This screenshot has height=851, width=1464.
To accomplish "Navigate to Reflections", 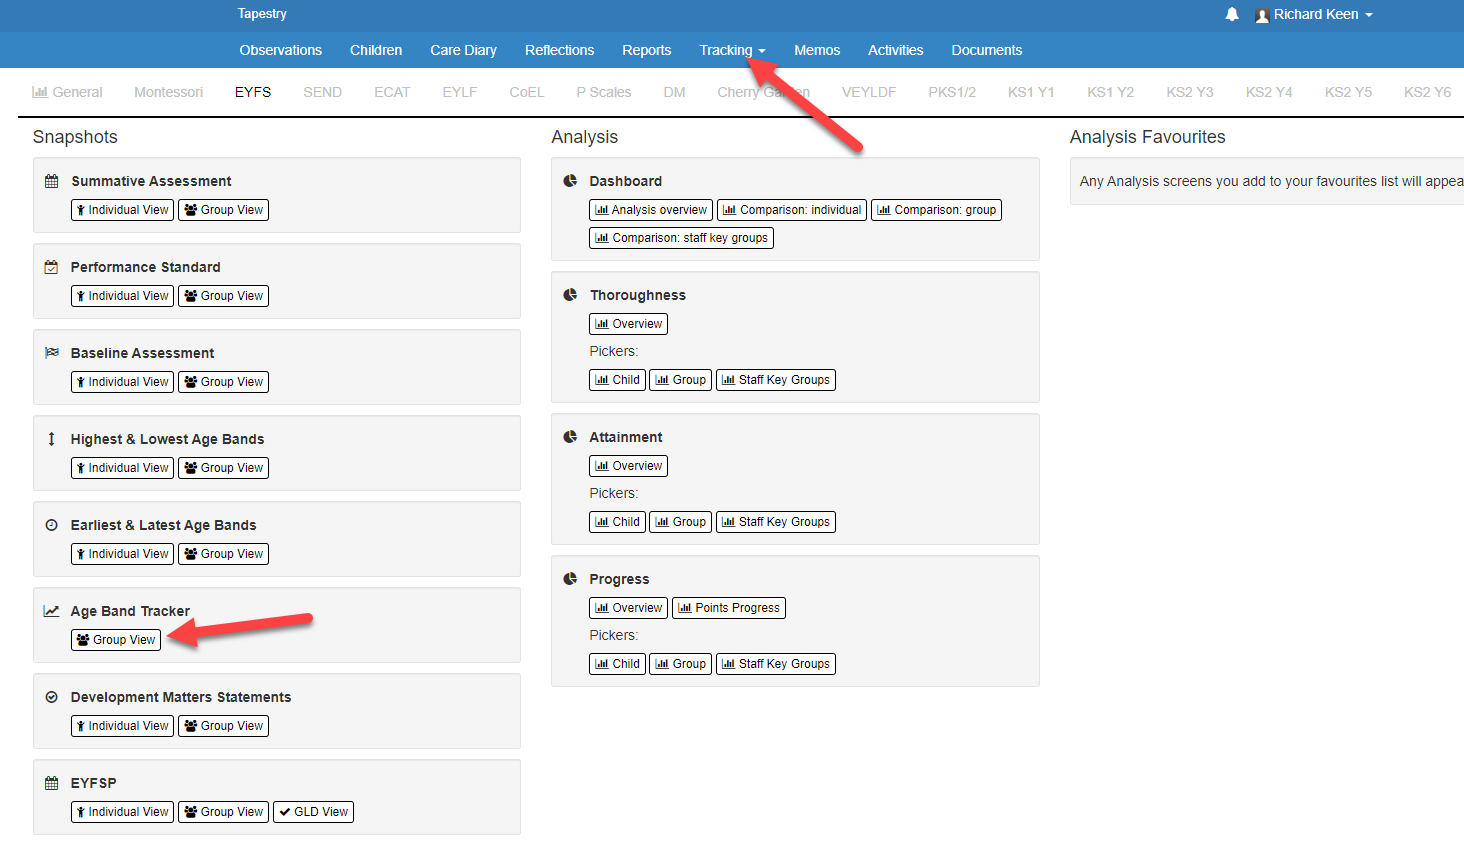I will tap(560, 50).
